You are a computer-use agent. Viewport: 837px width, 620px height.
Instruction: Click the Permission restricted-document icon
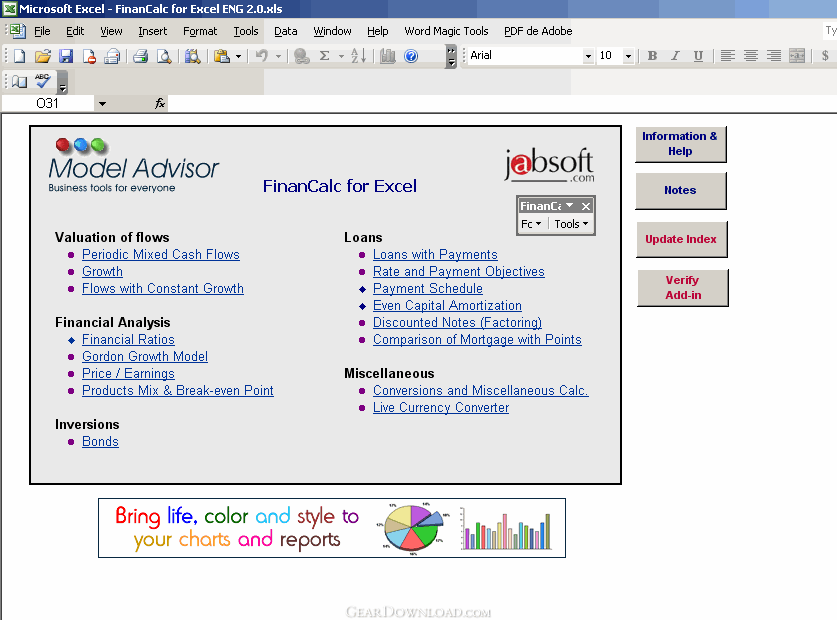point(89,56)
